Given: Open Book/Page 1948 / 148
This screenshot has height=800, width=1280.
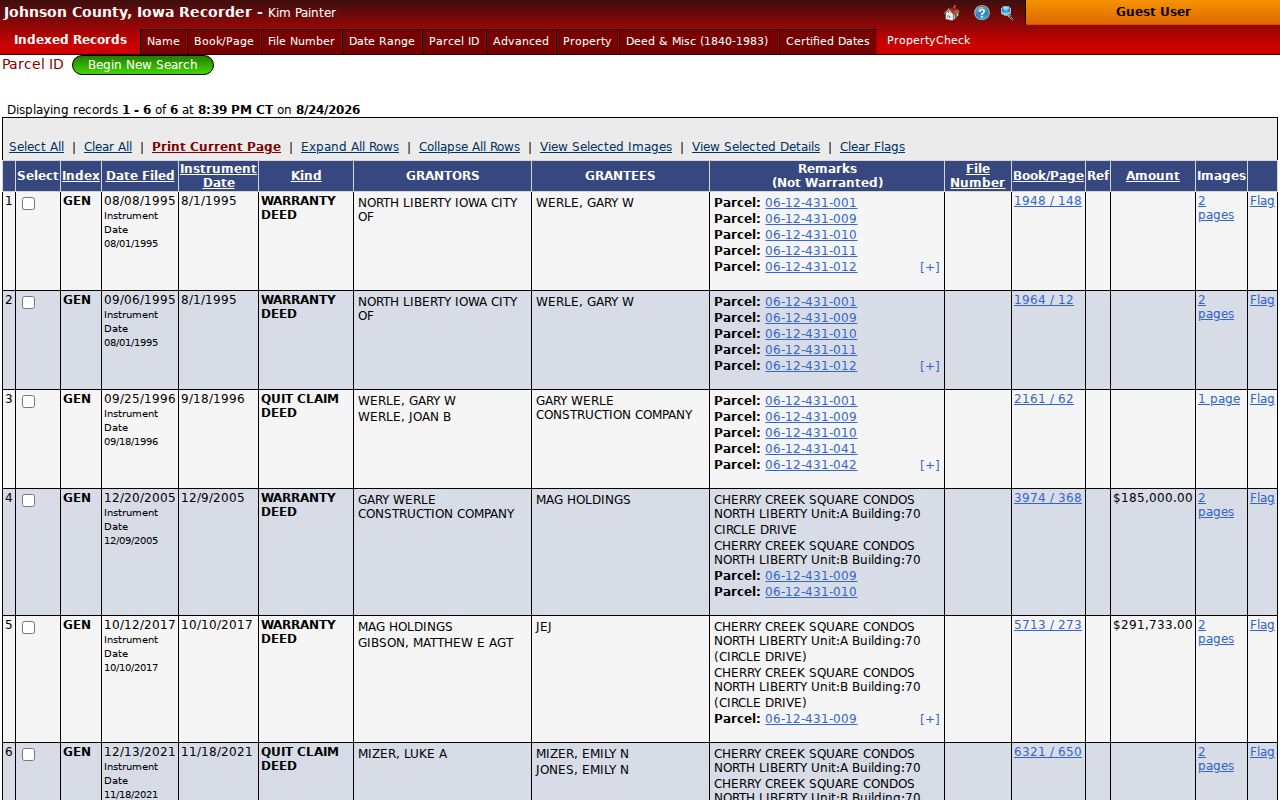Looking at the screenshot, I should [x=1048, y=201].
